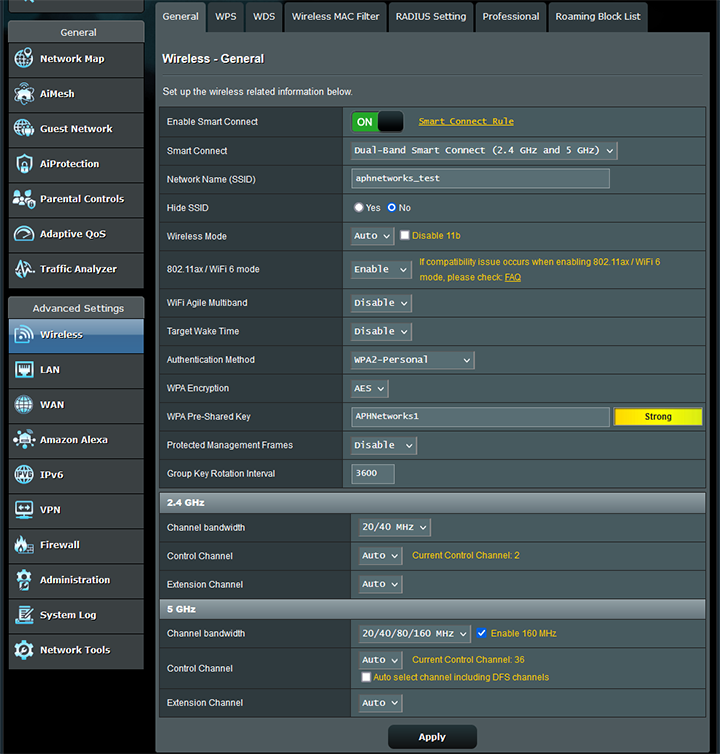The width and height of the screenshot is (720, 754).
Task: Uncheck the Enable 160 MHz checkbox
Action: pos(482,633)
